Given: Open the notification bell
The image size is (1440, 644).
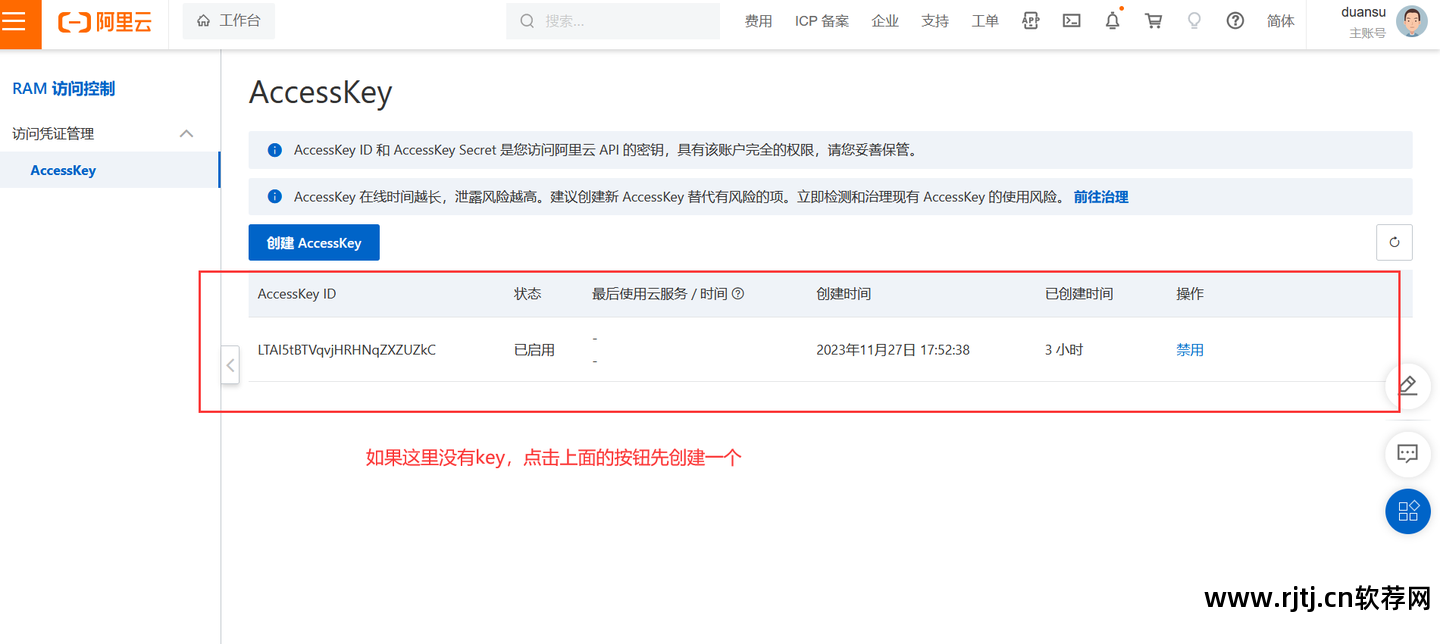Looking at the screenshot, I should (x=1112, y=21).
